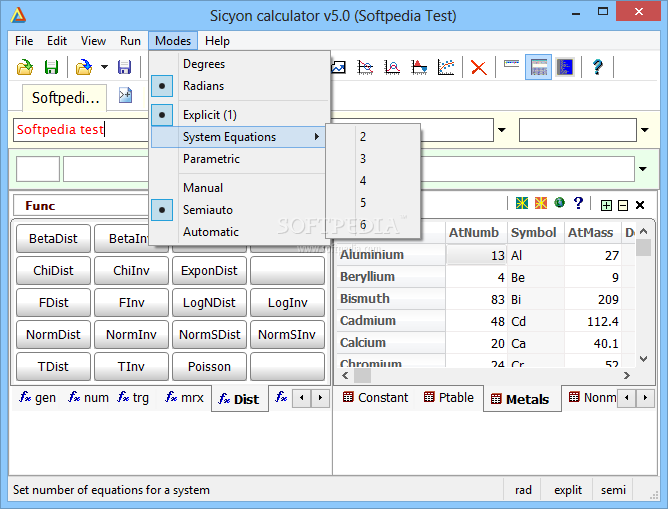Click the blue question mark above the table
This screenshot has height=509, width=668.
[x=578, y=203]
